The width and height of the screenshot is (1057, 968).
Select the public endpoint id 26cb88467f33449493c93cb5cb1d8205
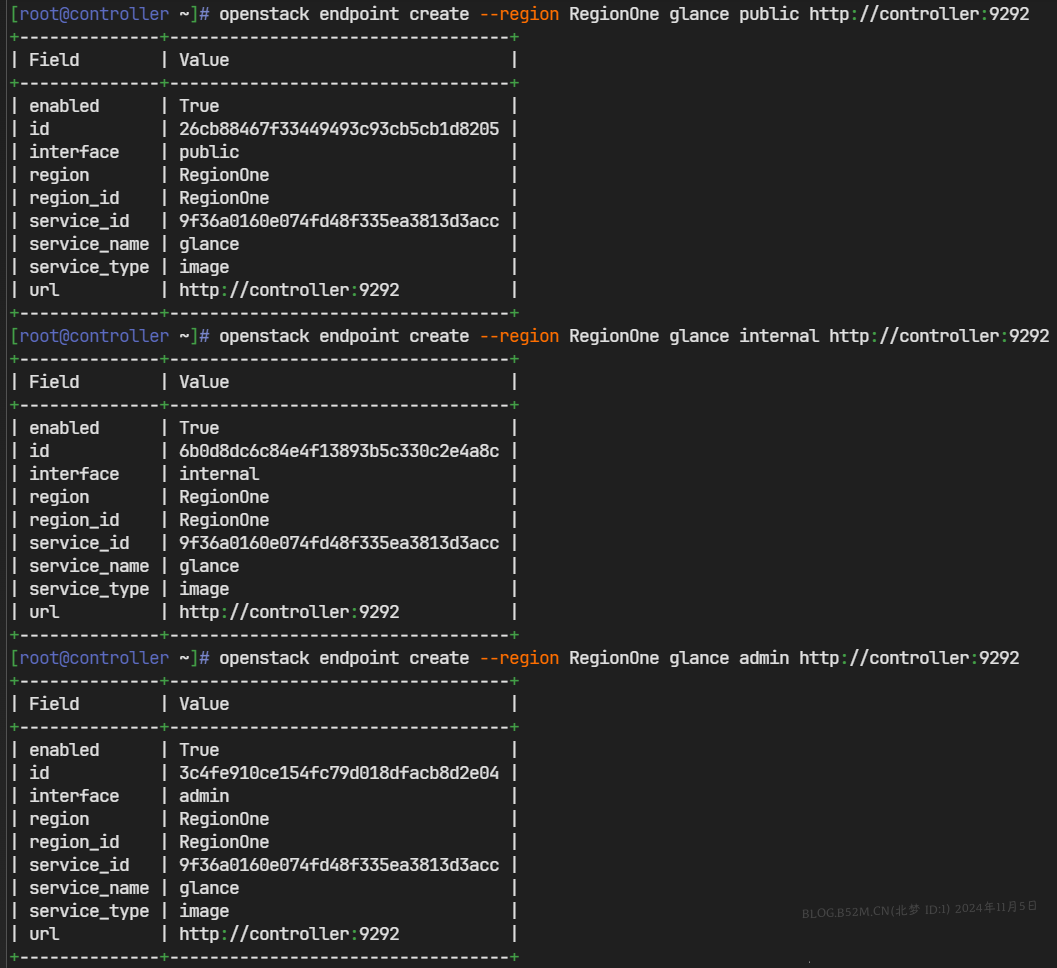coord(338,128)
